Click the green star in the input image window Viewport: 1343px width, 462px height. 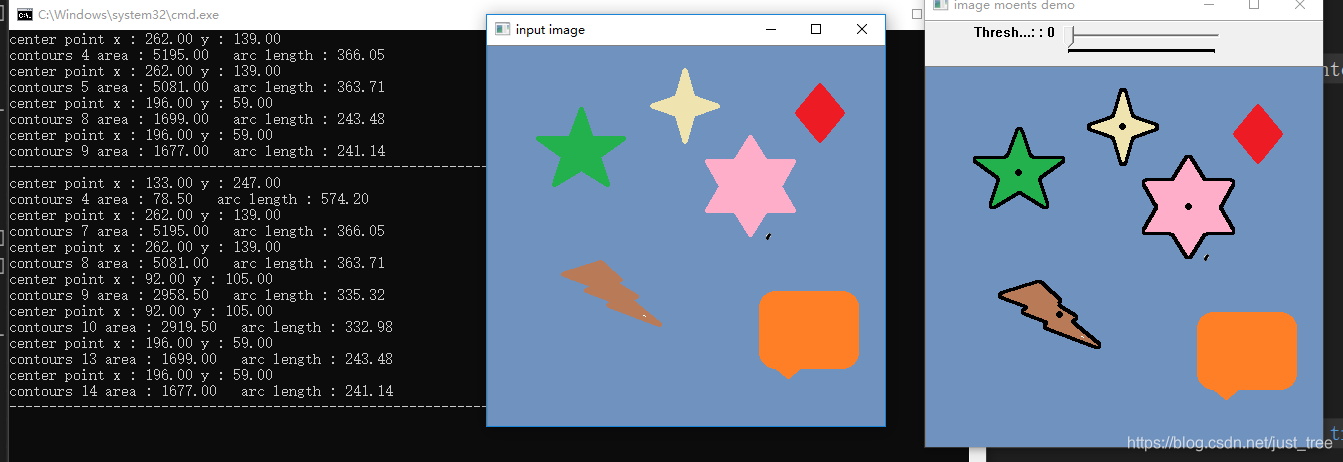point(580,149)
